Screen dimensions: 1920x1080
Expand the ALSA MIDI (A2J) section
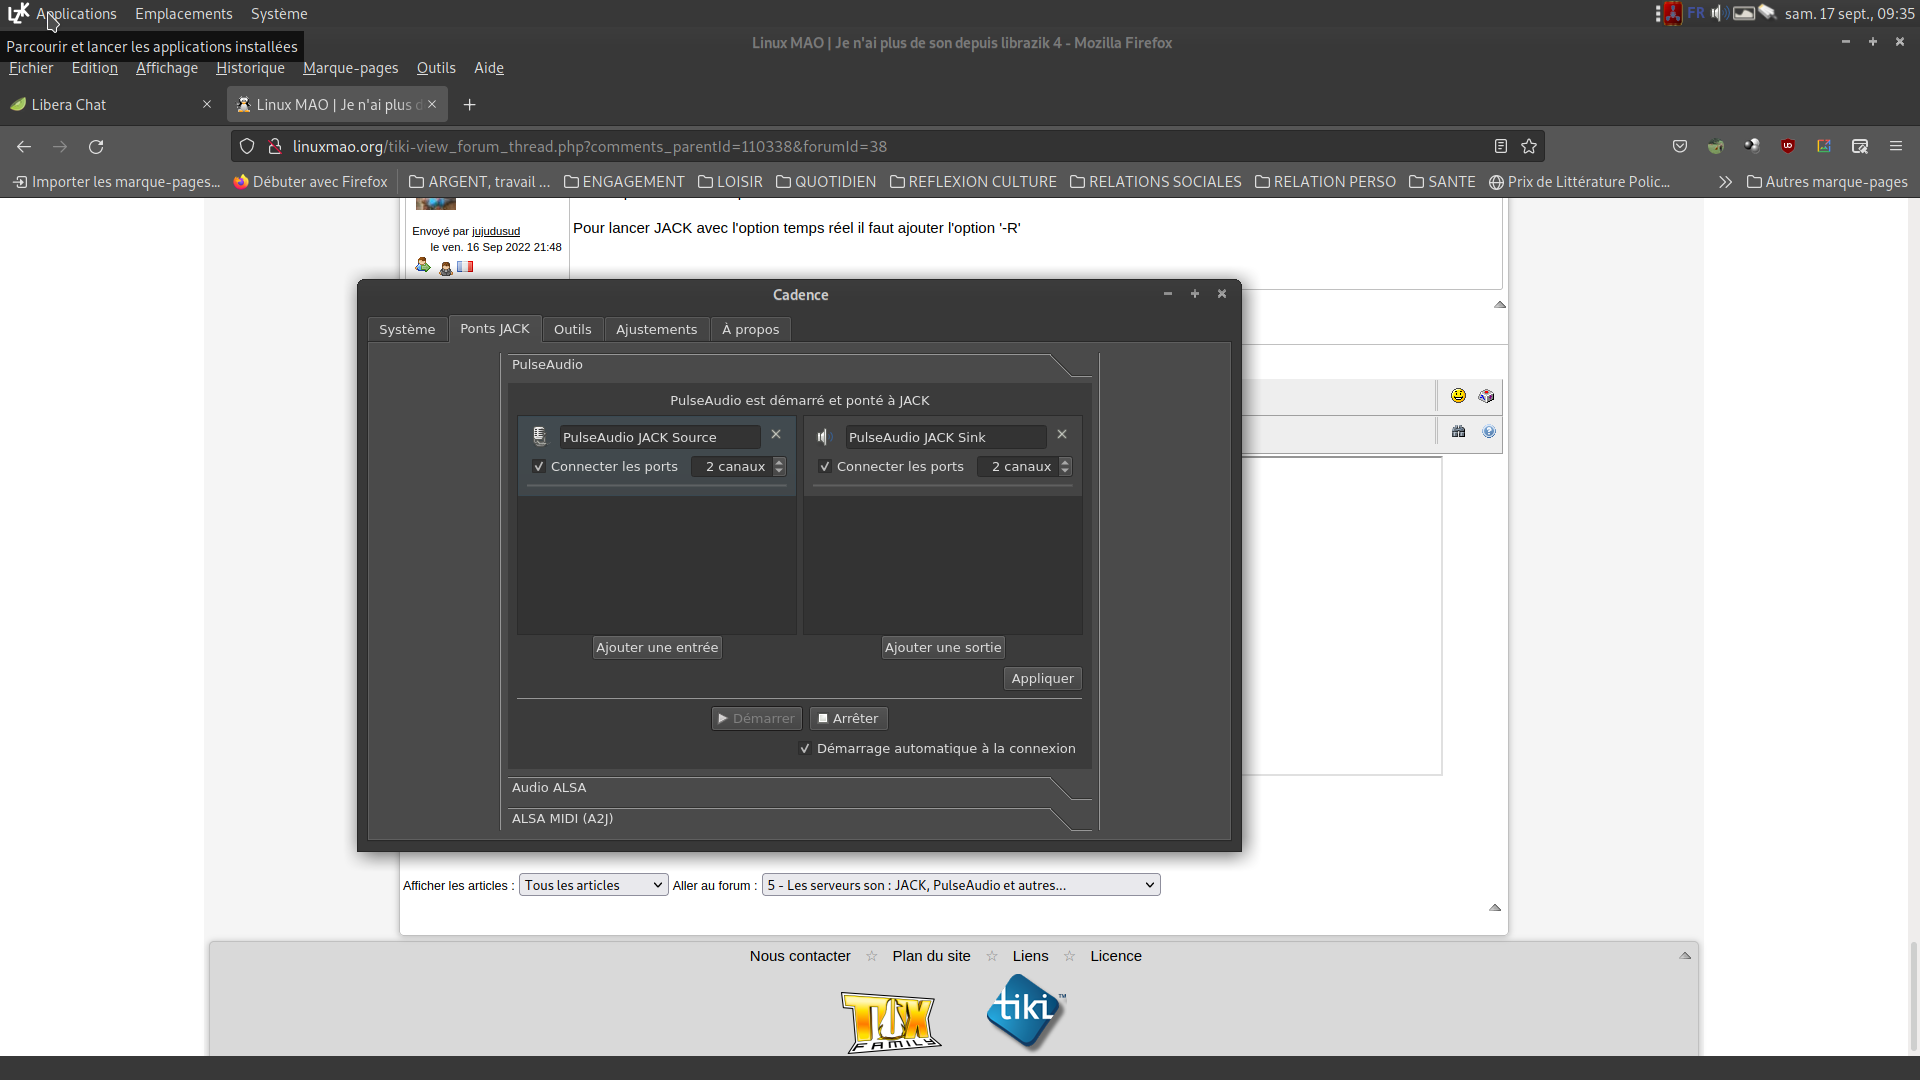point(563,819)
